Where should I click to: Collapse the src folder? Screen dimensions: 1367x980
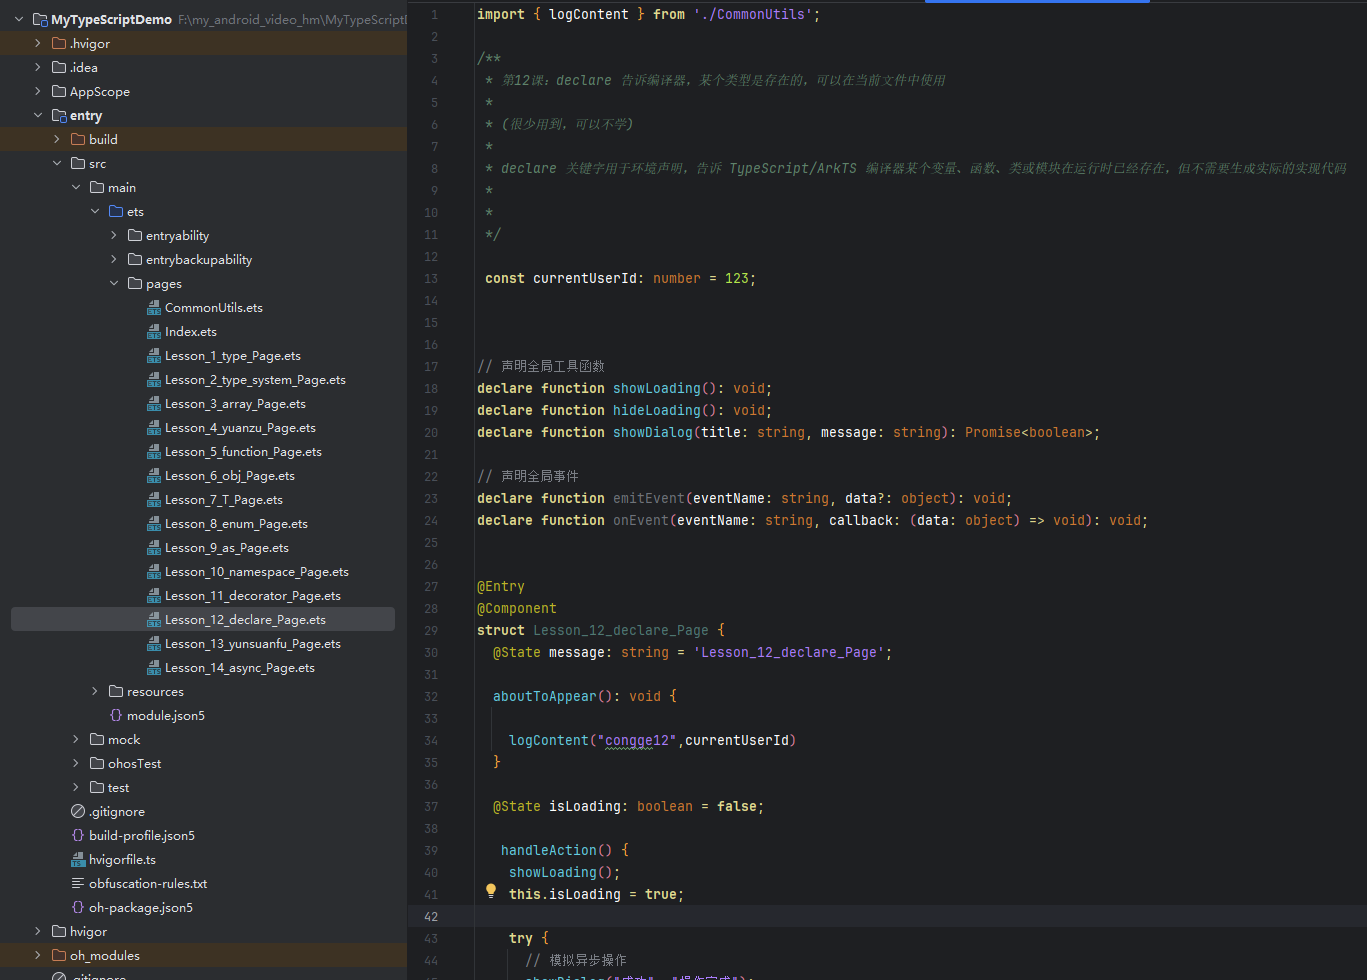57,164
